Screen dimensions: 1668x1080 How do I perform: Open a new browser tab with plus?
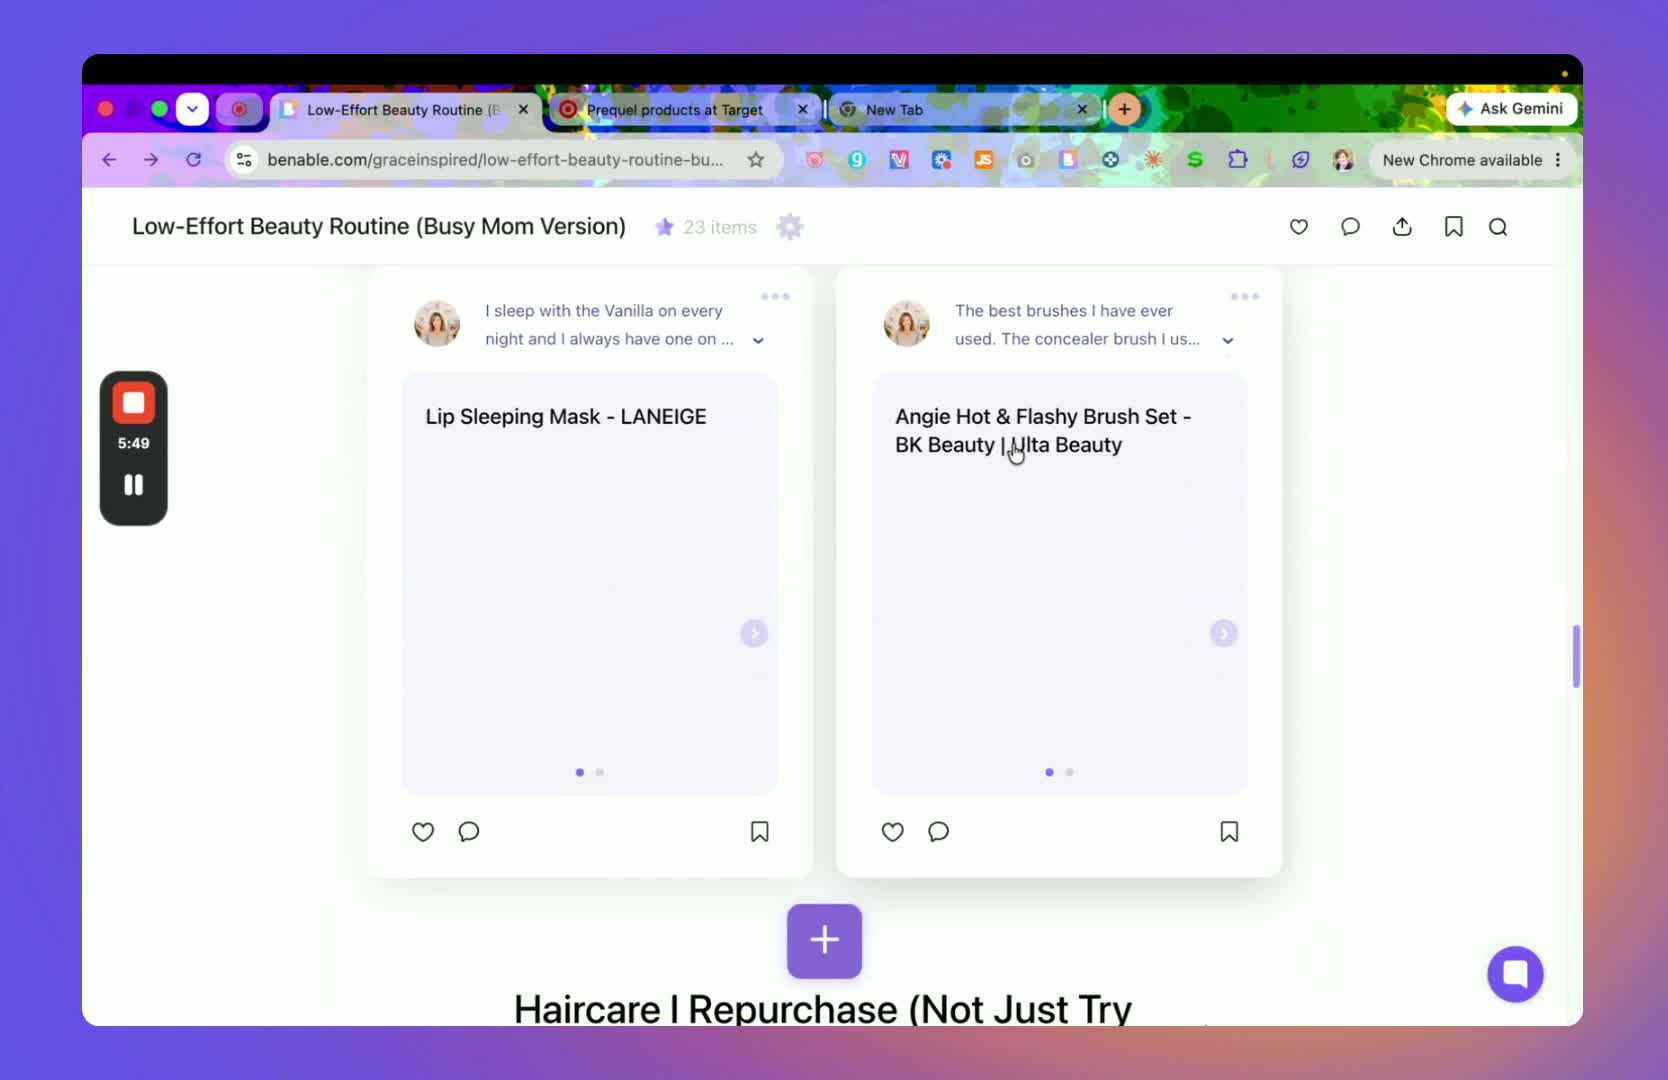coord(1125,109)
